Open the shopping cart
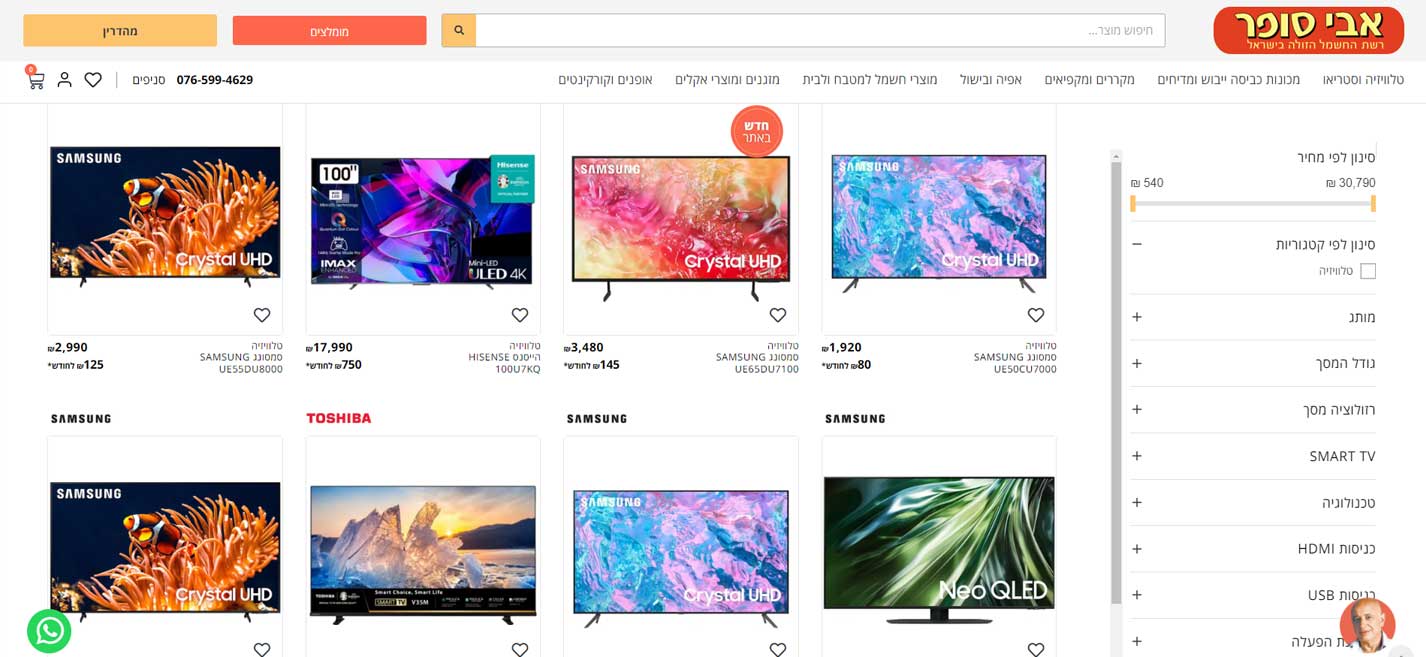The width and height of the screenshot is (1426, 657). (x=35, y=80)
